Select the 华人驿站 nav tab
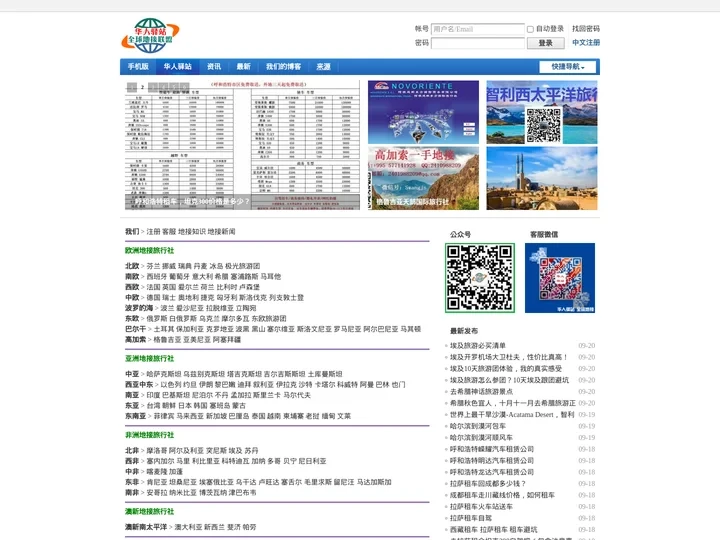720x540 pixels. tap(177, 67)
